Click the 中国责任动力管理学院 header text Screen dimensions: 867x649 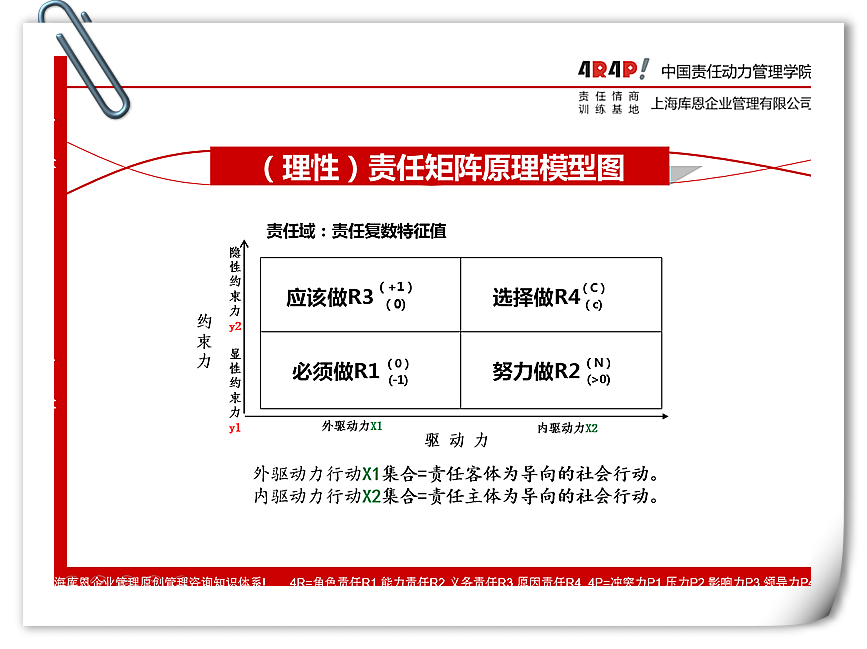pos(736,72)
